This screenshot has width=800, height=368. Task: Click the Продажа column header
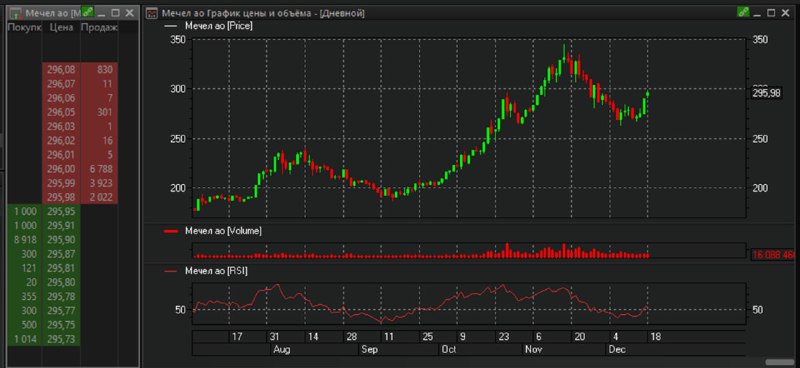(99, 28)
